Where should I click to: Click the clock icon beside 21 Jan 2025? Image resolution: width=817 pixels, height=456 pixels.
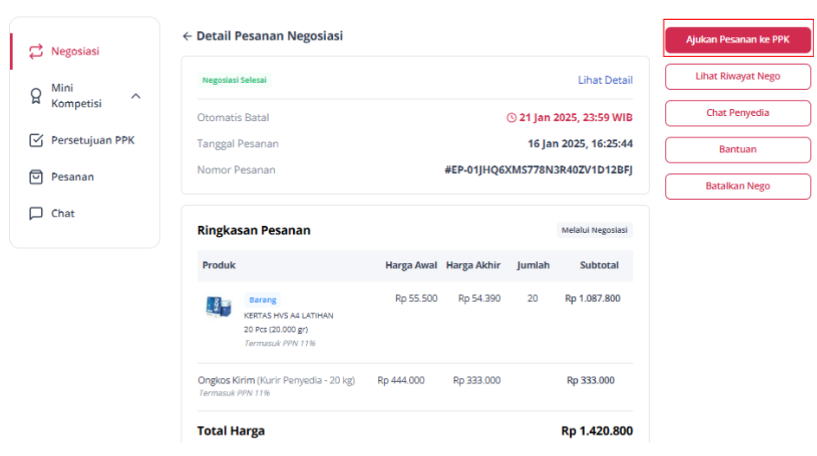(x=512, y=118)
